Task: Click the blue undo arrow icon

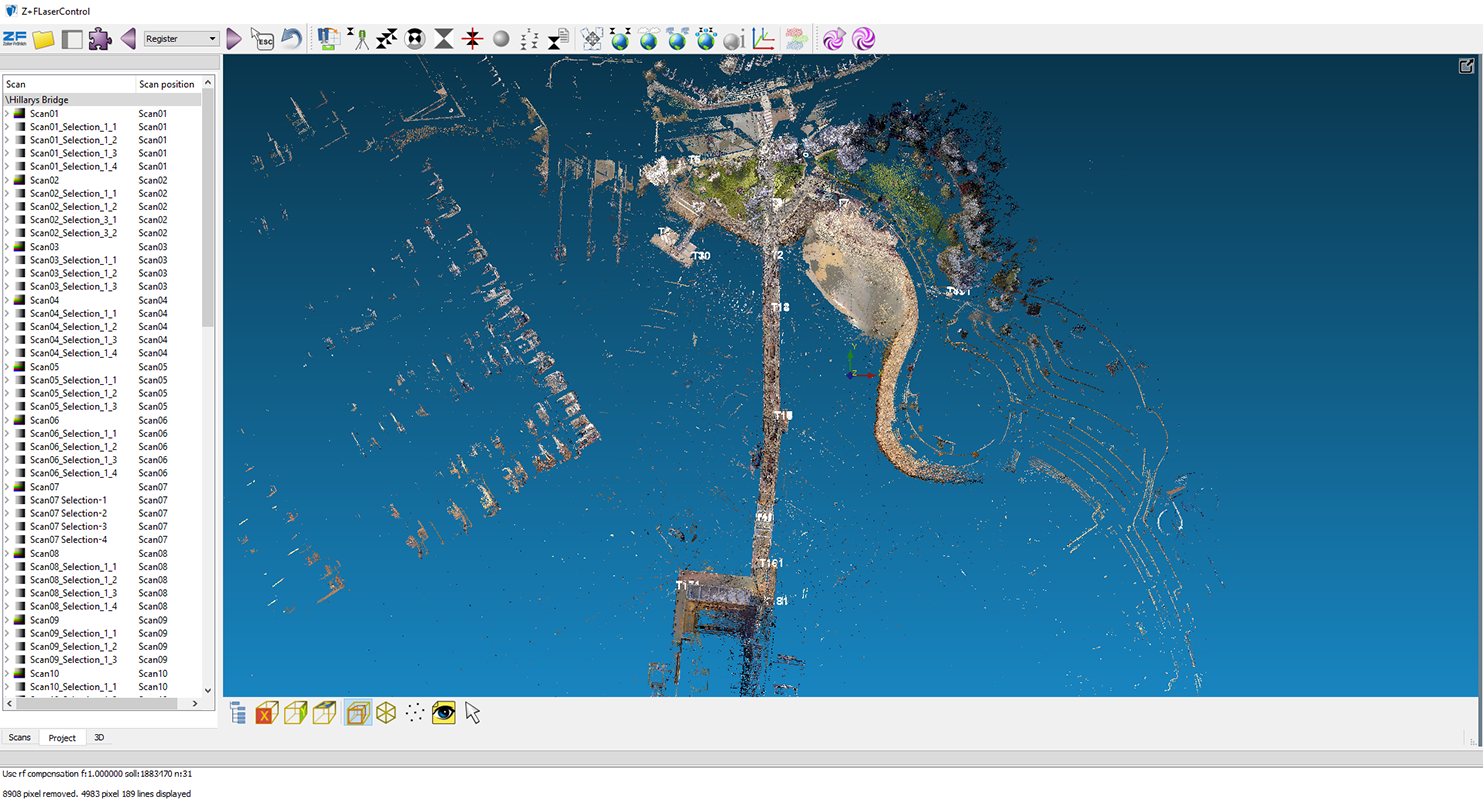Action: [291, 39]
